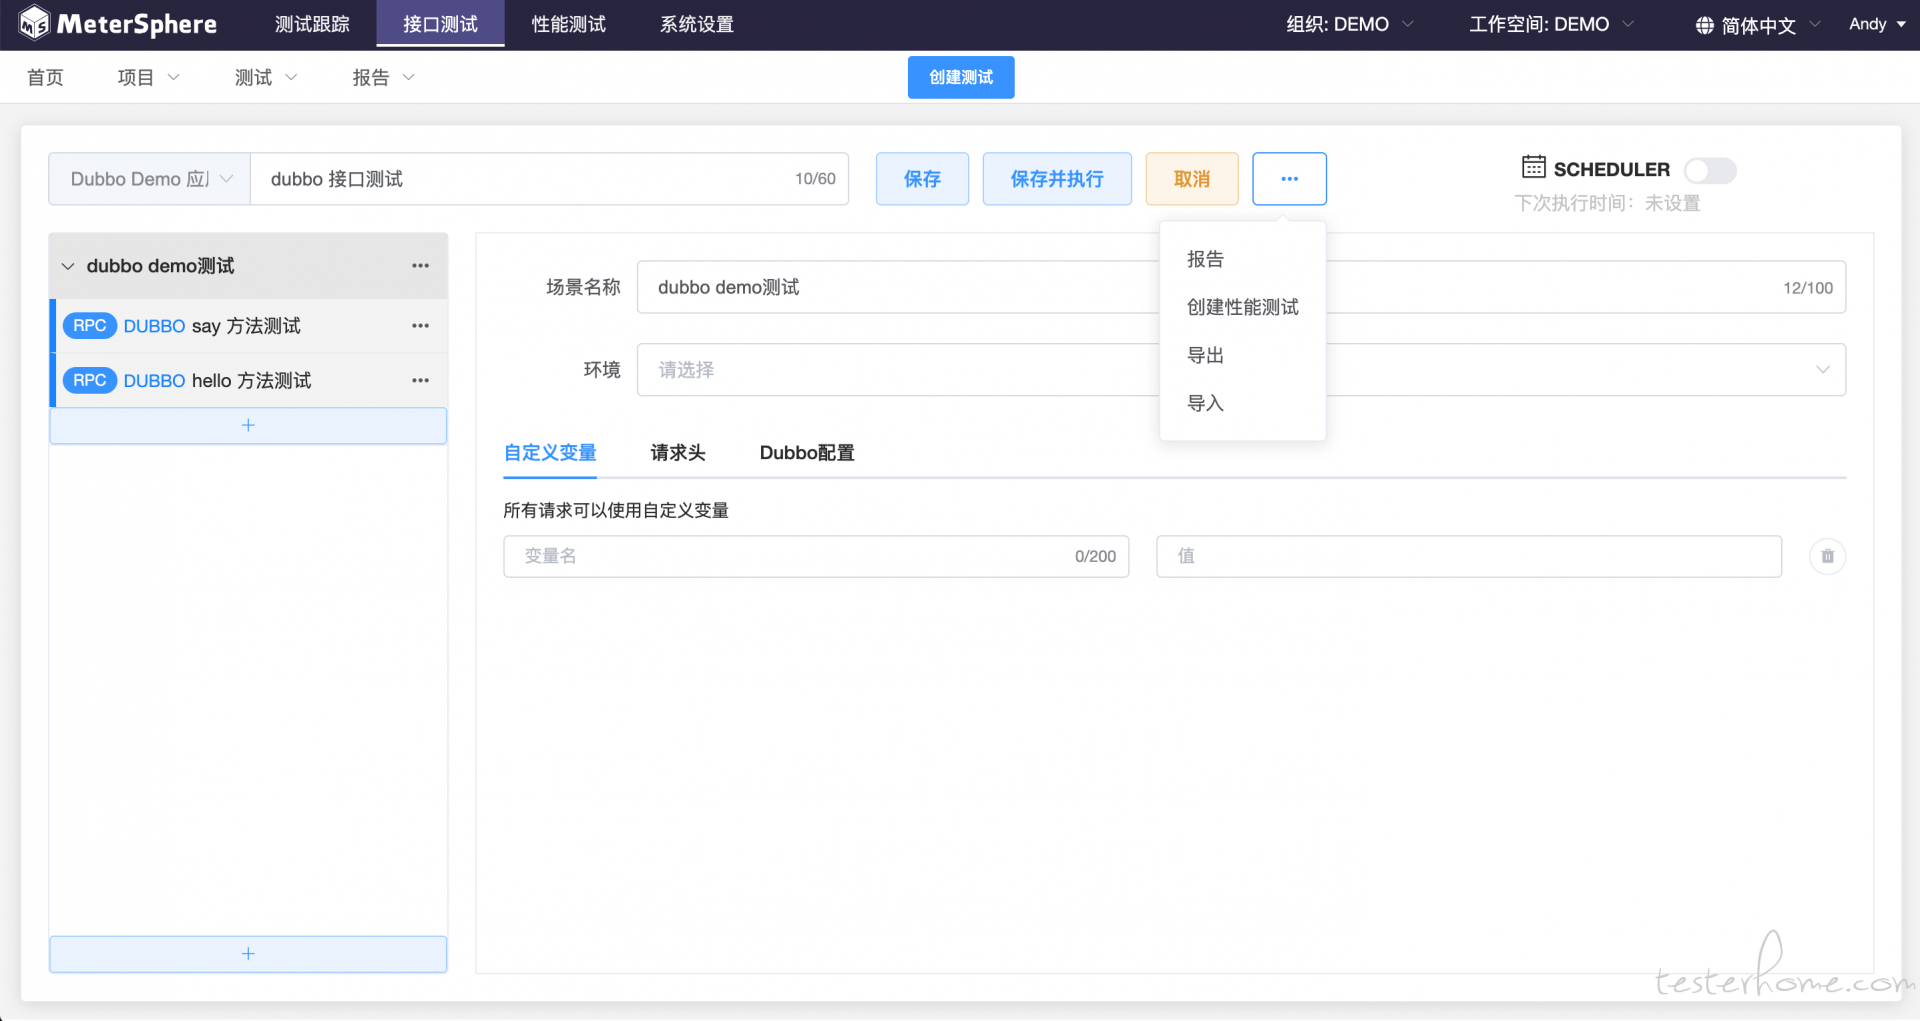
Task: Click the 下次执行时间: 未设置 text
Action: pos(1607,204)
